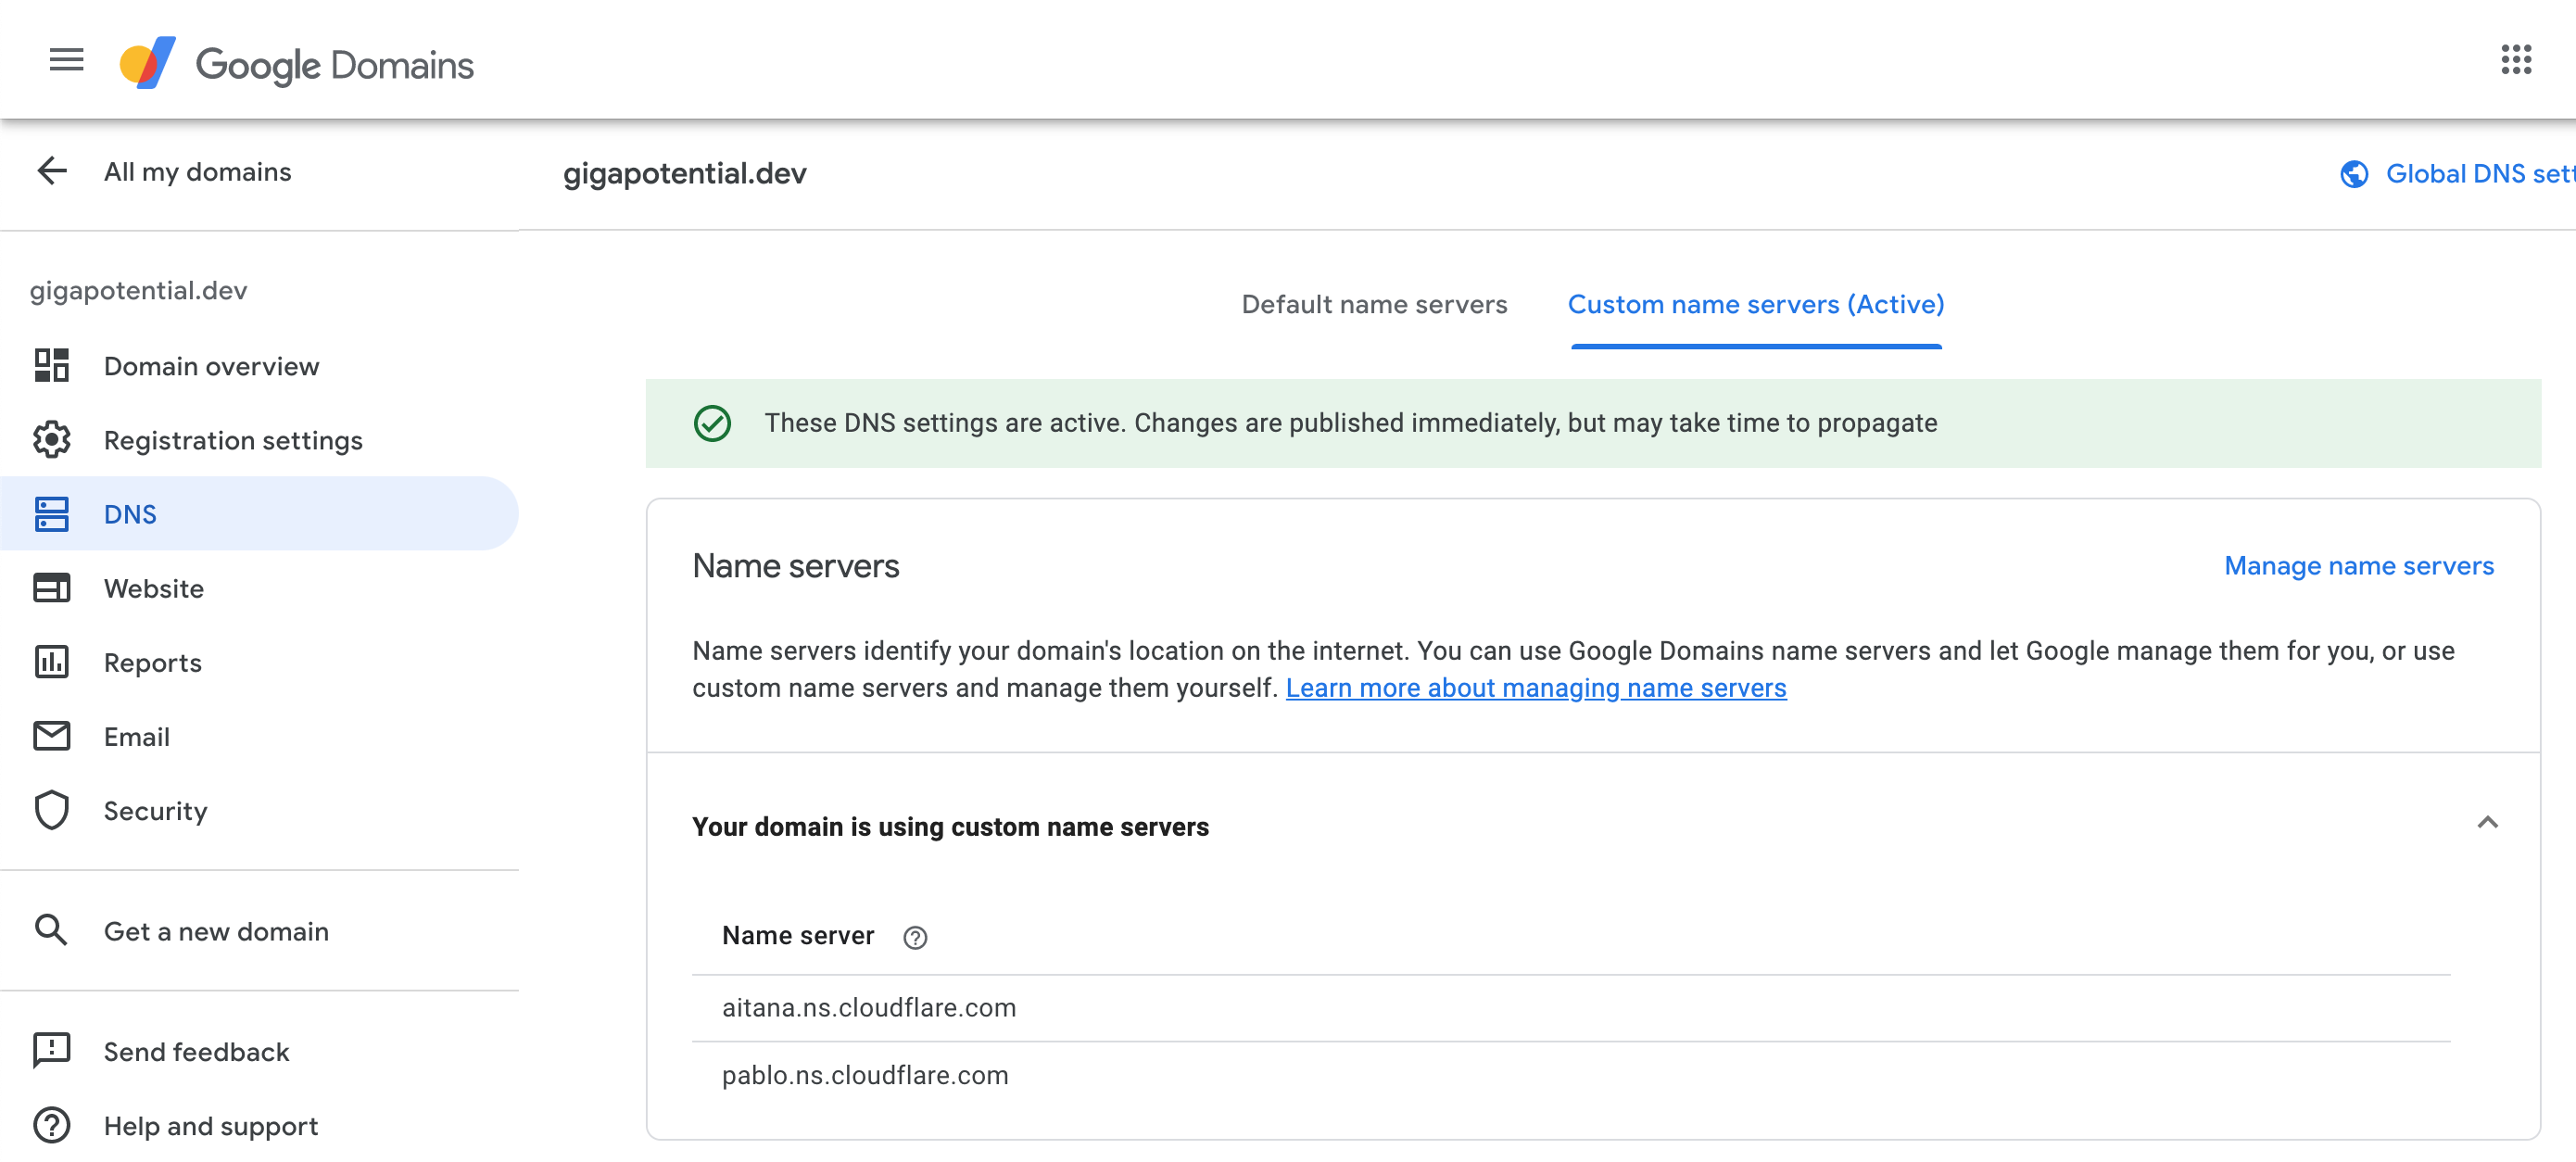The height and width of the screenshot is (1162, 2576).
Task: Click the Email icon in sidebar
Action: 53,735
